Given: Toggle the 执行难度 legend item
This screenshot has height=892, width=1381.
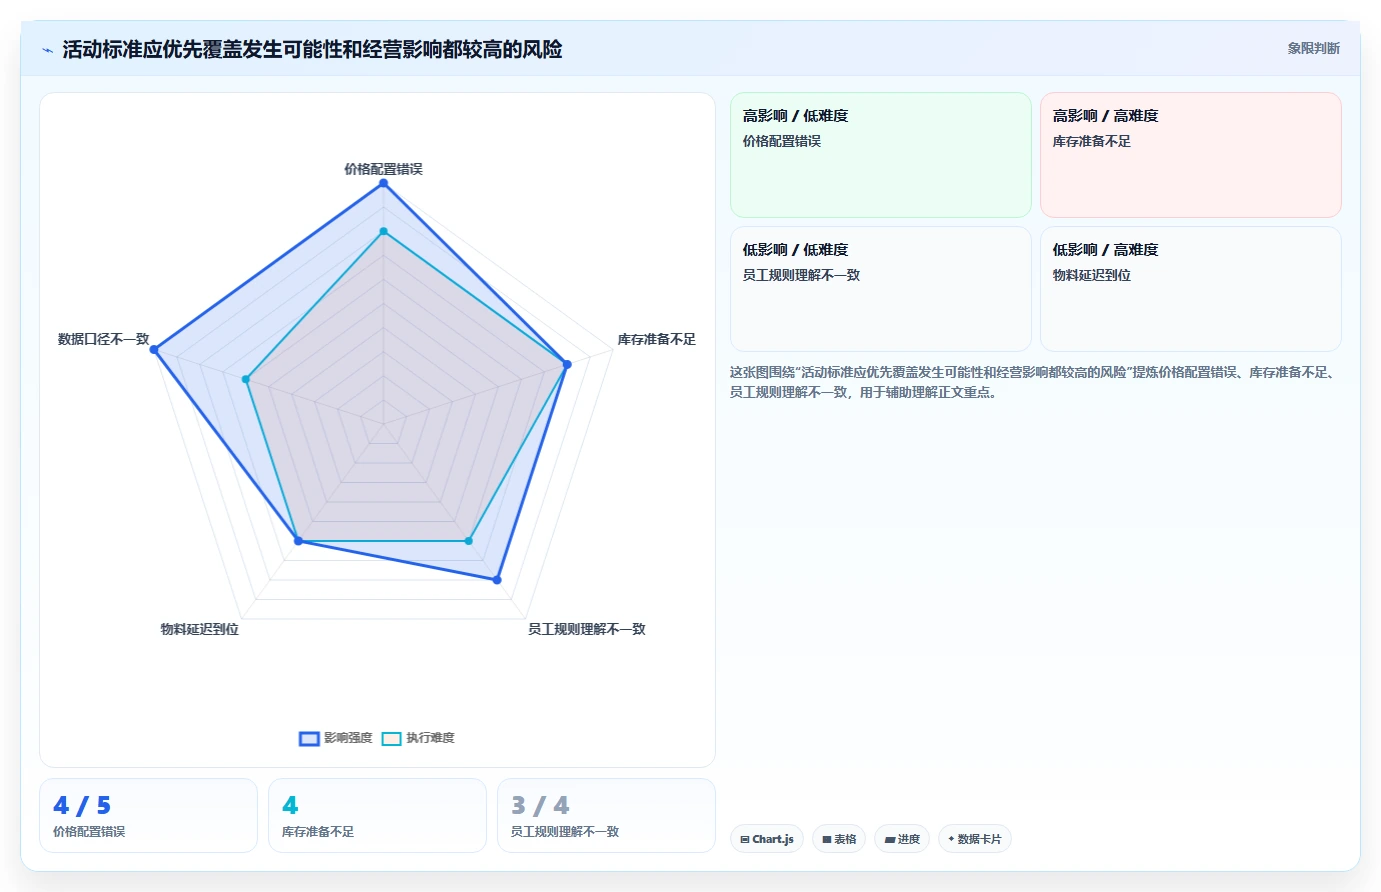Looking at the screenshot, I should 418,738.
